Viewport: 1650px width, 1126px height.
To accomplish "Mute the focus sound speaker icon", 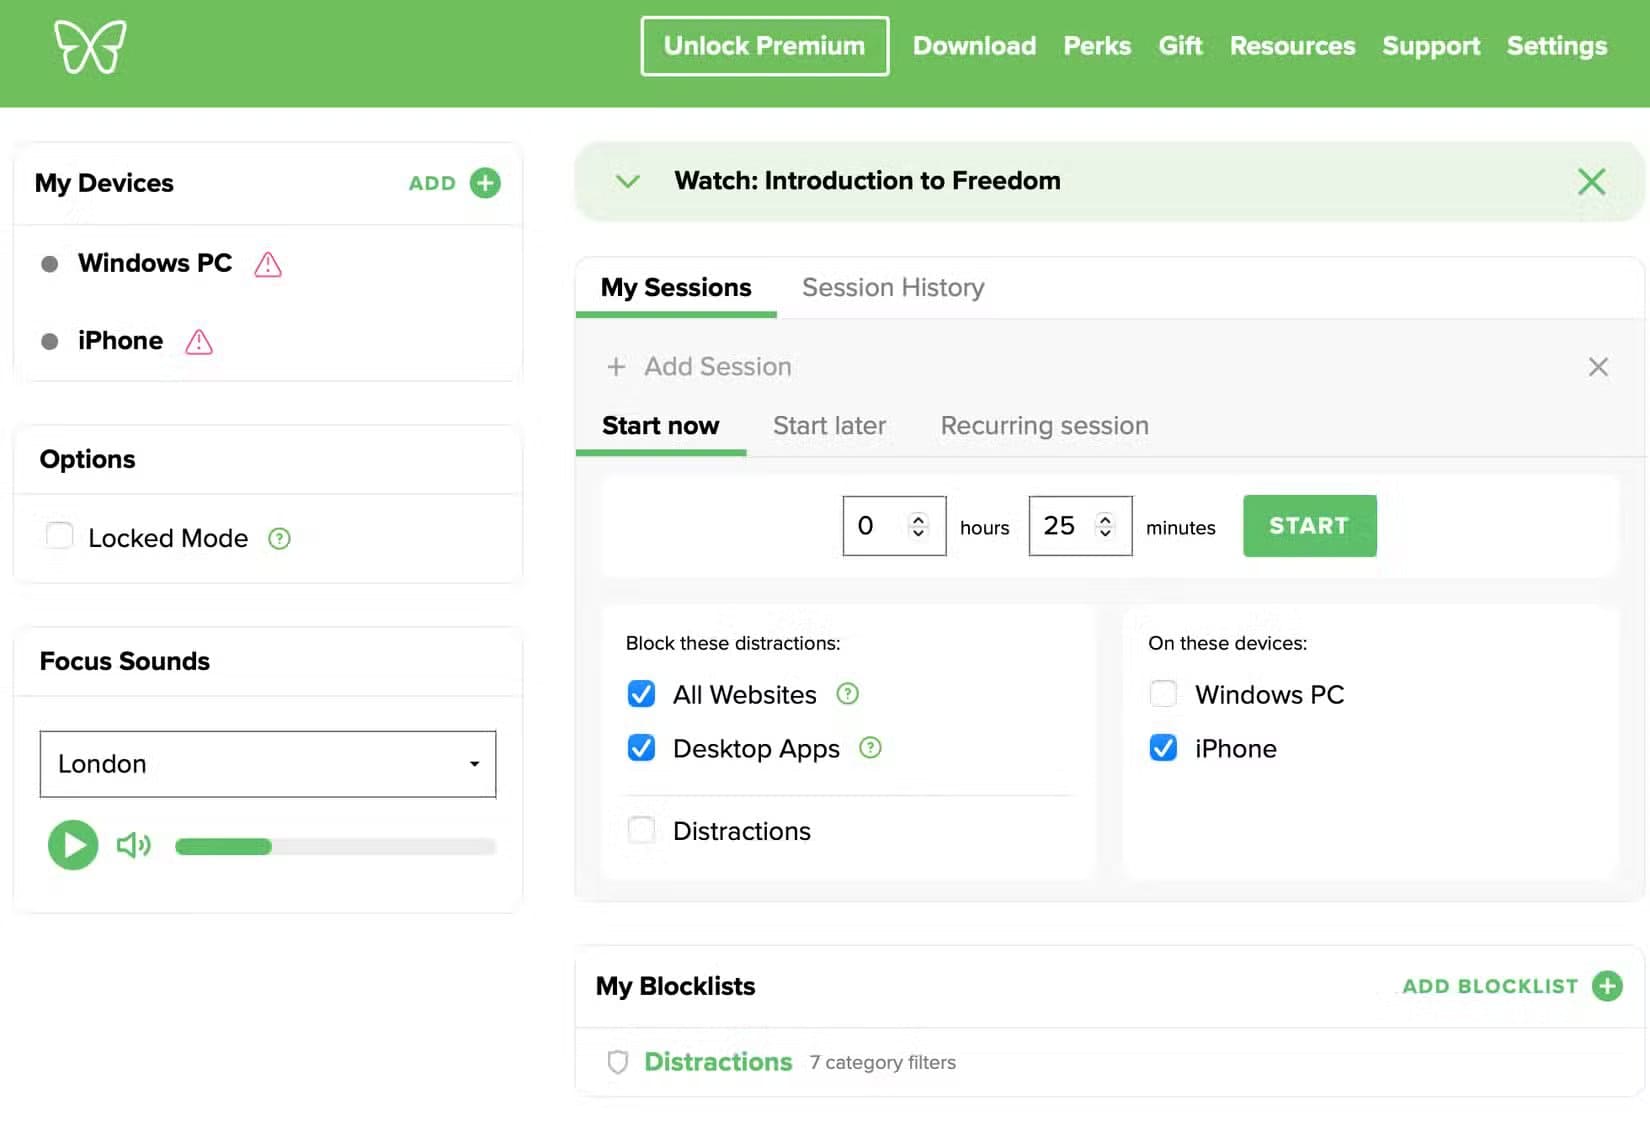I will [x=133, y=846].
